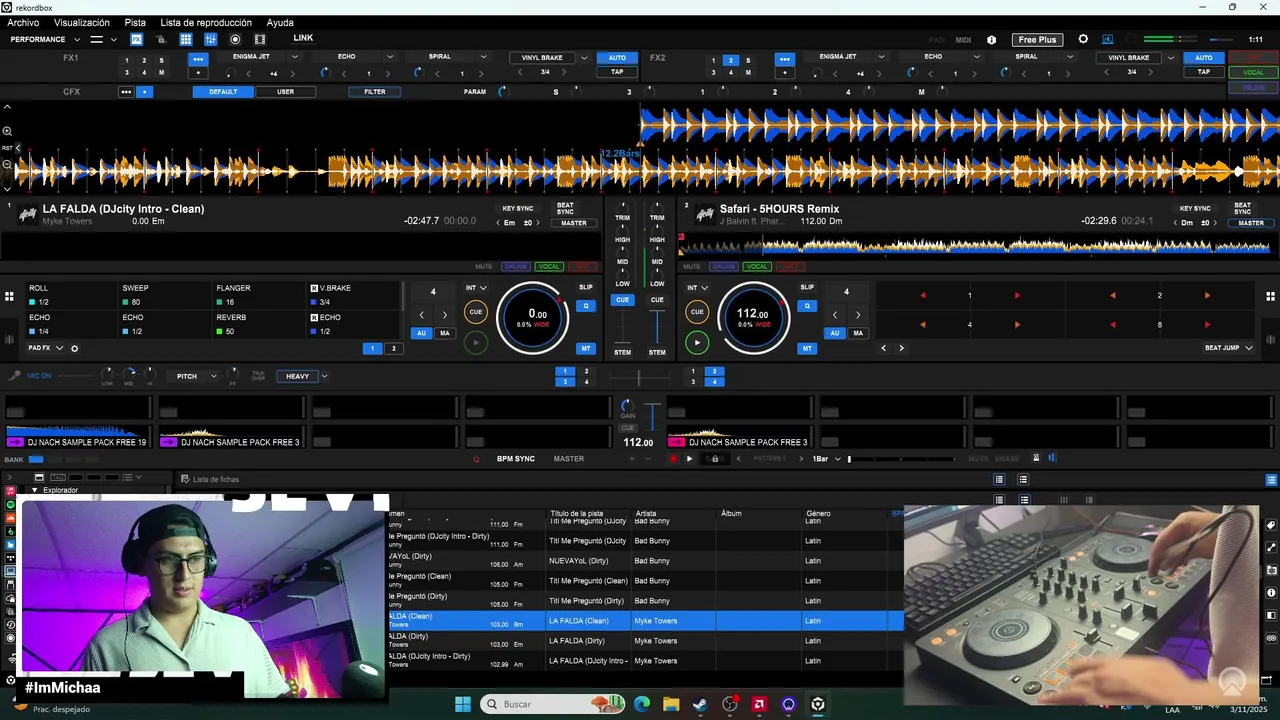This screenshot has height=720, width=1280.
Task: Toggle FX1 AUTO beat mode
Action: [x=617, y=58]
